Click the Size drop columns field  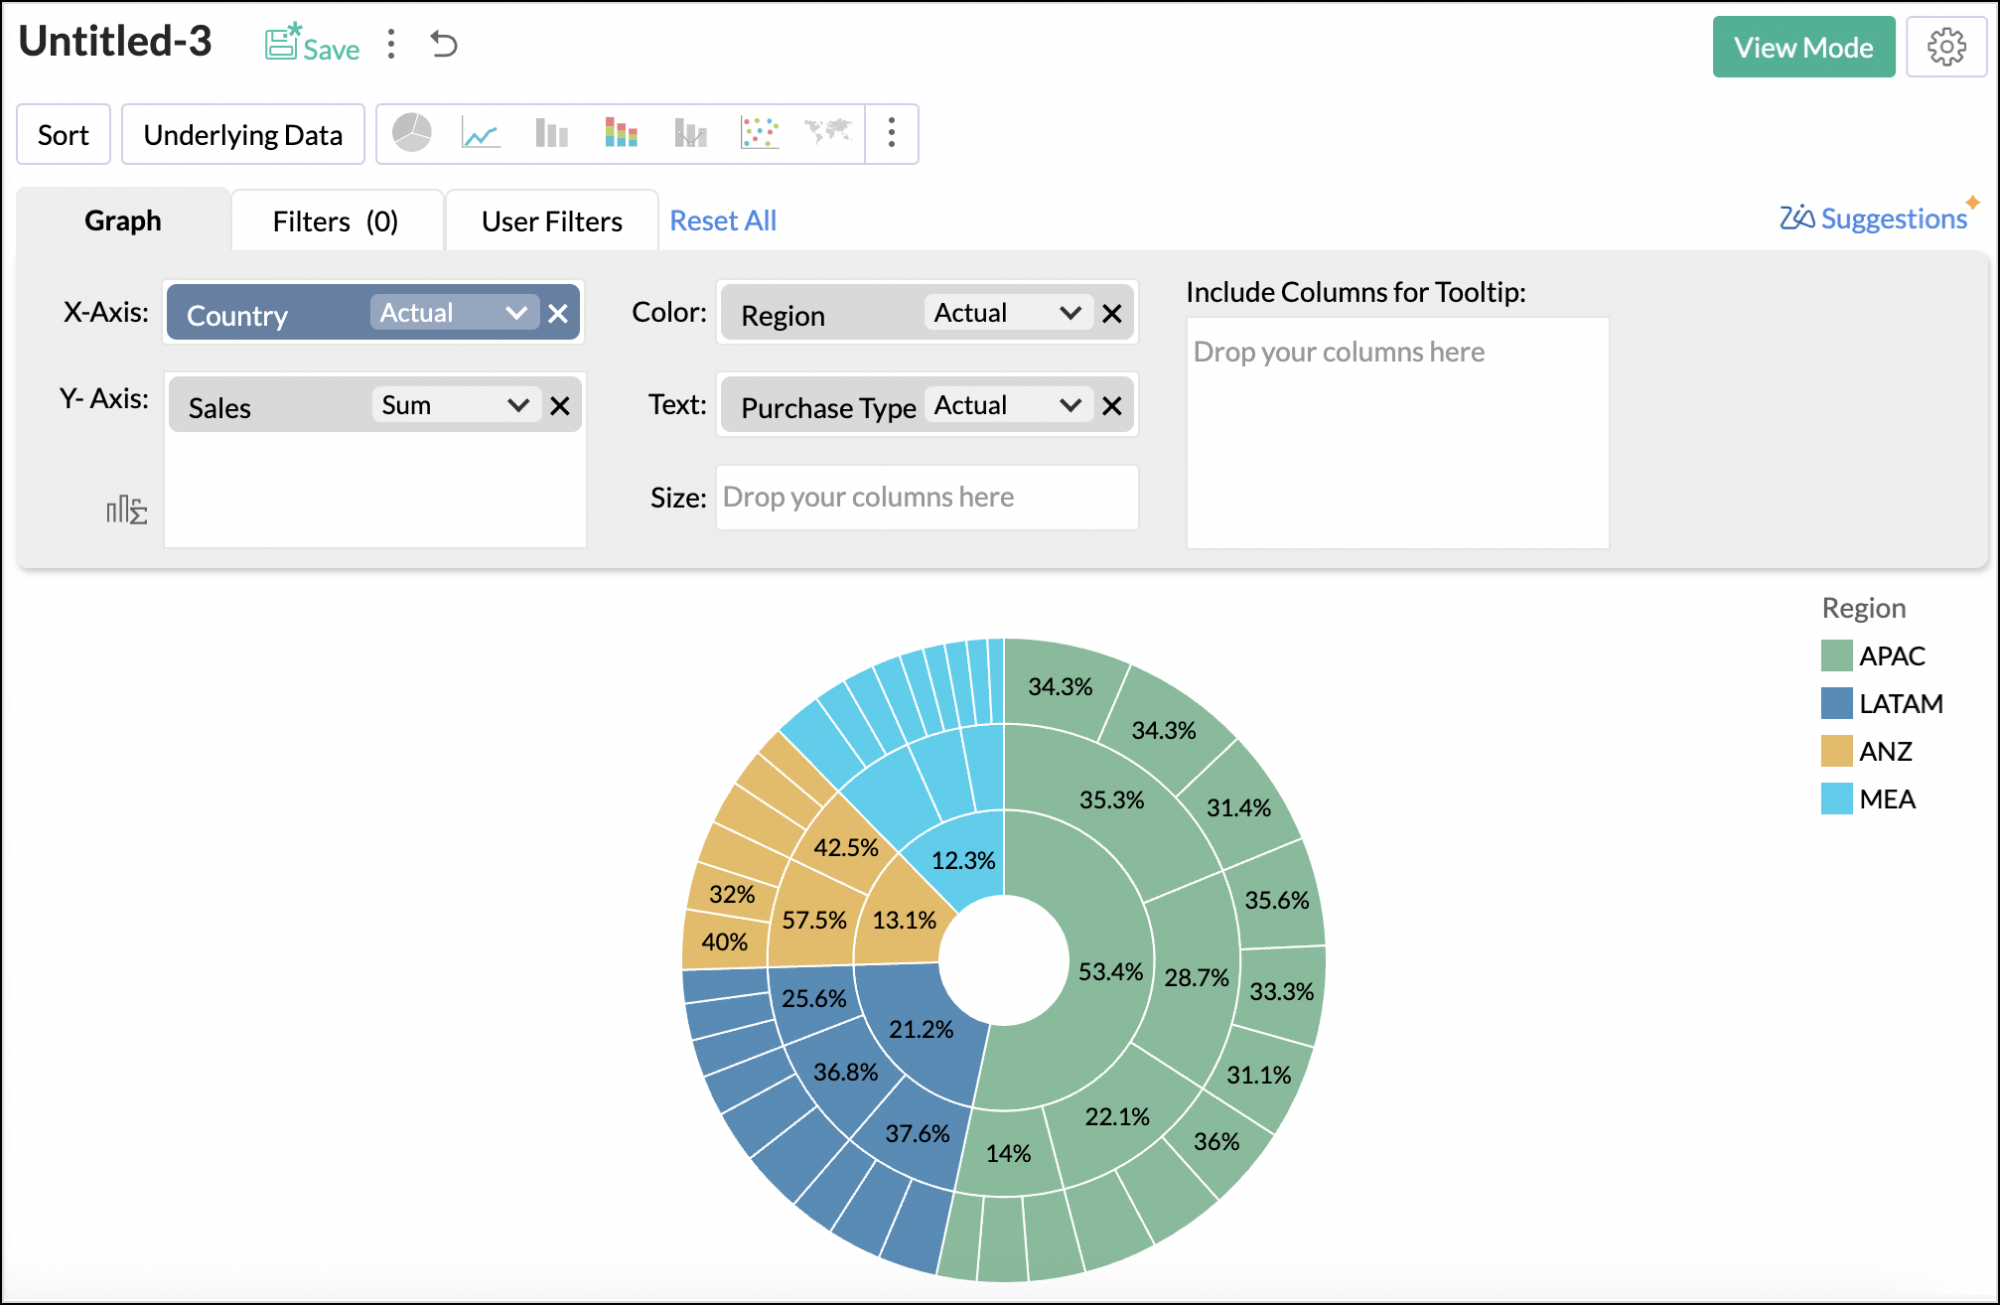pyautogui.click(x=926, y=497)
